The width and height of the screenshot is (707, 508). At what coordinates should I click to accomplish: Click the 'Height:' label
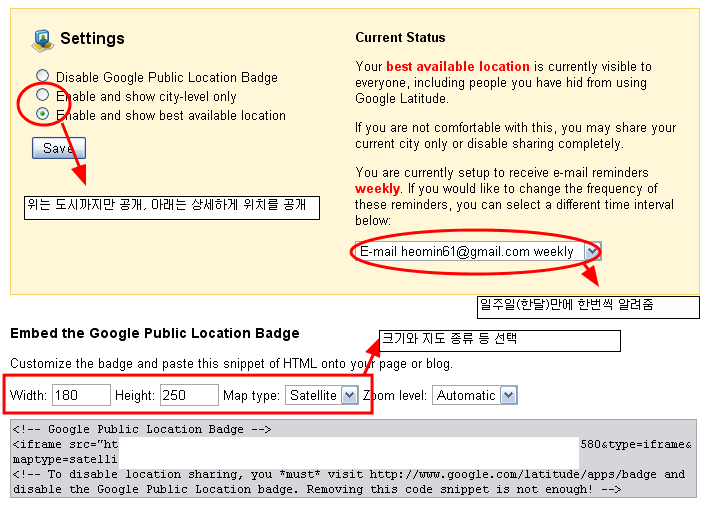pos(135,395)
